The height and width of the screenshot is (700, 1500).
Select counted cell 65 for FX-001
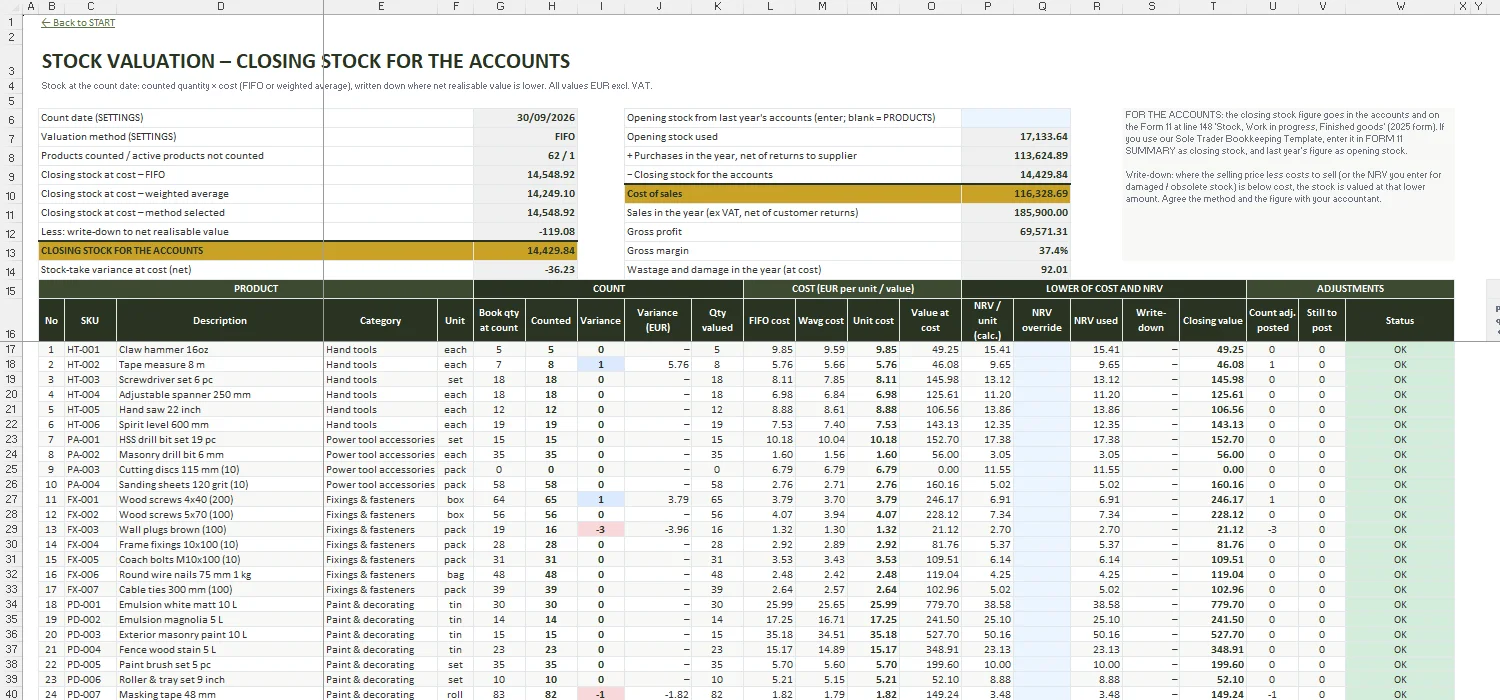pyautogui.click(x=551, y=500)
